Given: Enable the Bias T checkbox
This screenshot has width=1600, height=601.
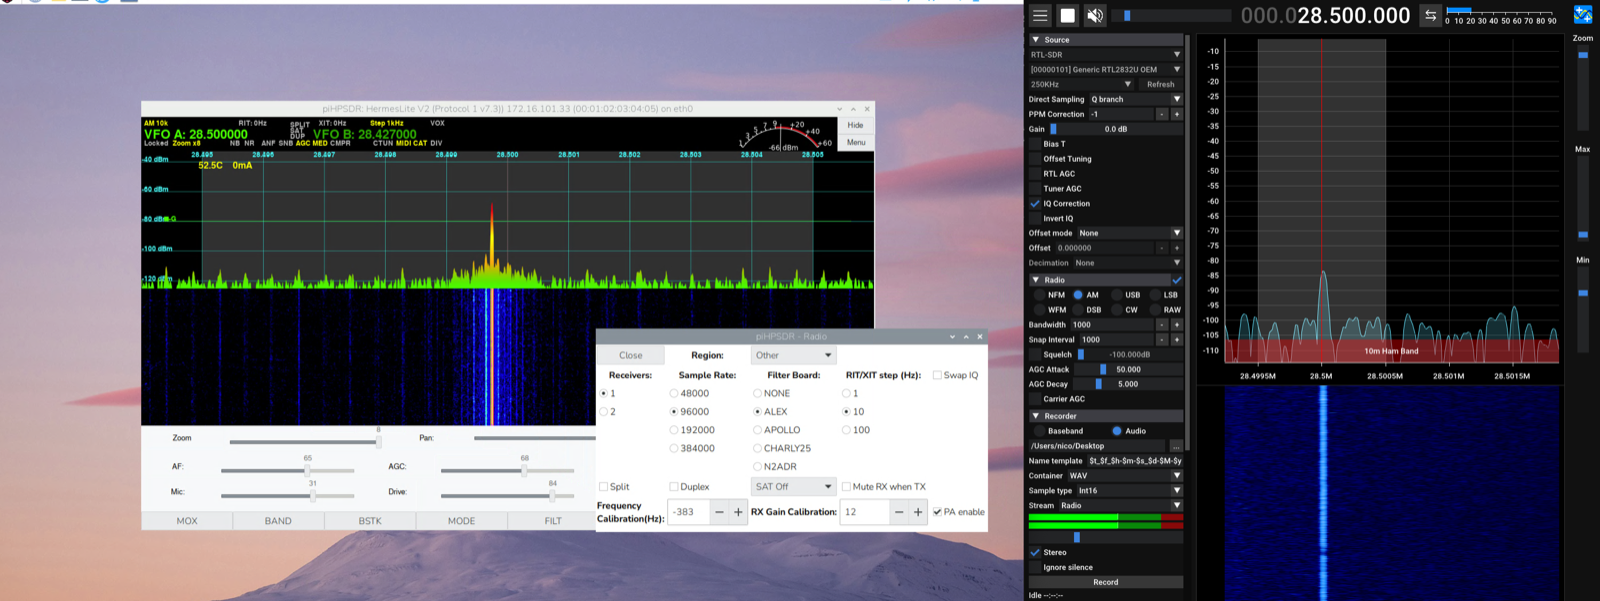Looking at the screenshot, I should tap(1035, 144).
